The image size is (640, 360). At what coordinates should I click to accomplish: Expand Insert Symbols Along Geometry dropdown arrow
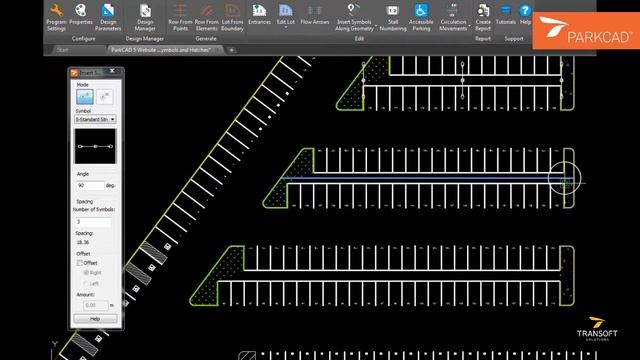coord(376,25)
